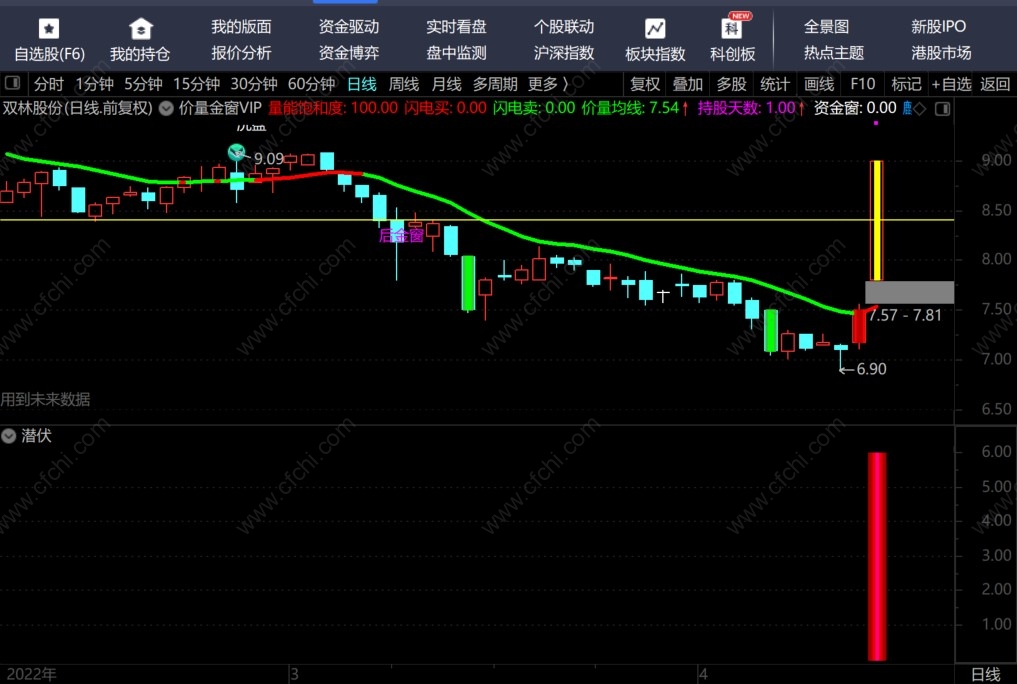Click the 叠加 overlay button
1017x684 pixels.
pos(688,84)
